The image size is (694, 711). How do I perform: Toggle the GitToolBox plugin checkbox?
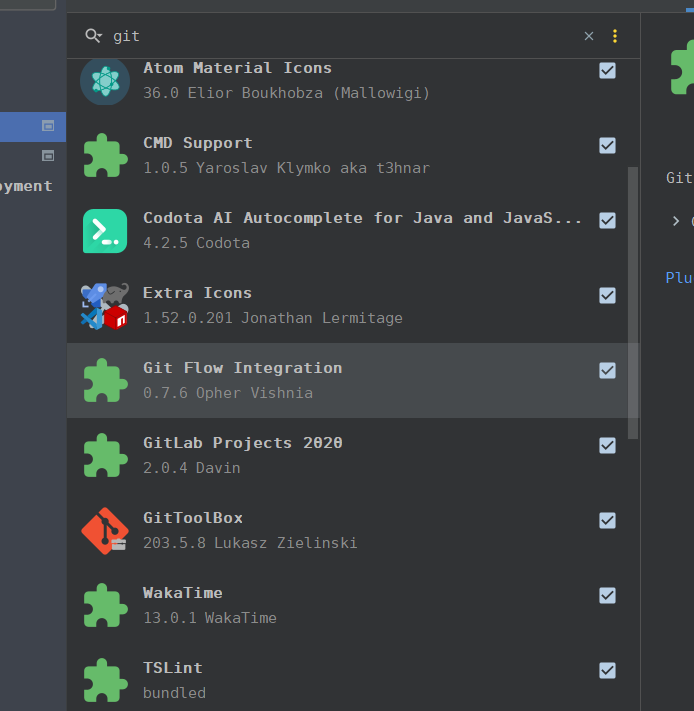click(x=607, y=521)
